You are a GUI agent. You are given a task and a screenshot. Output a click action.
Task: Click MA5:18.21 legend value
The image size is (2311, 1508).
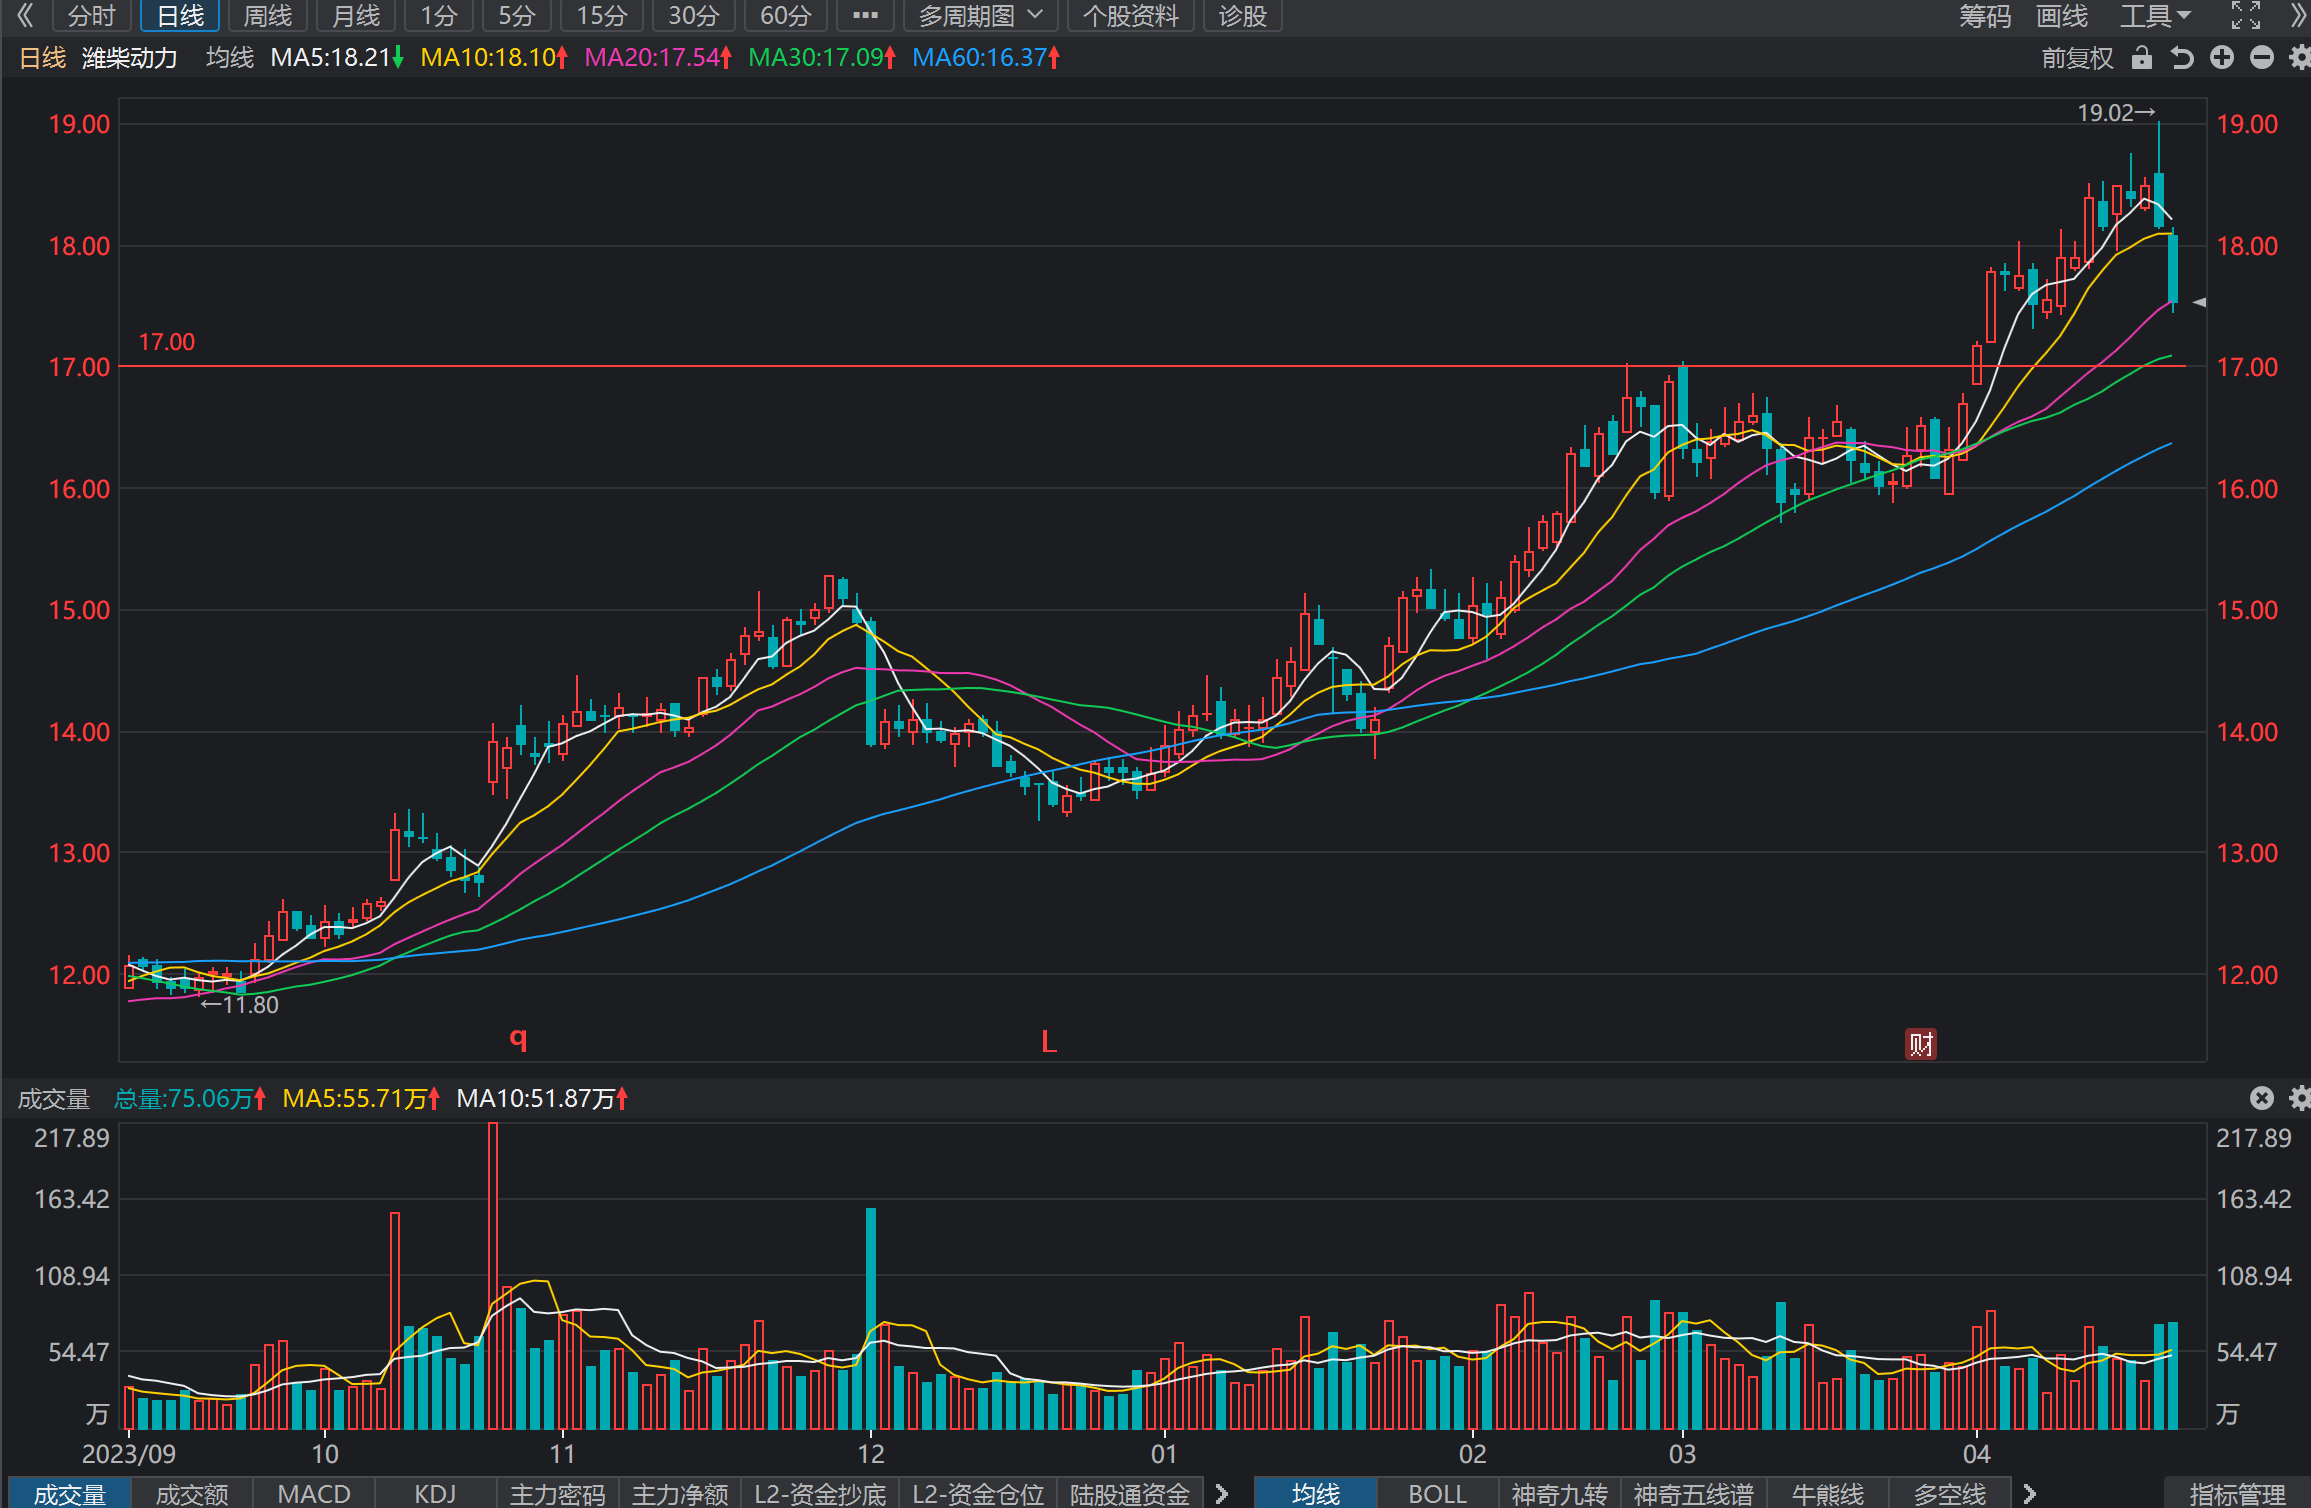(337, 58)
